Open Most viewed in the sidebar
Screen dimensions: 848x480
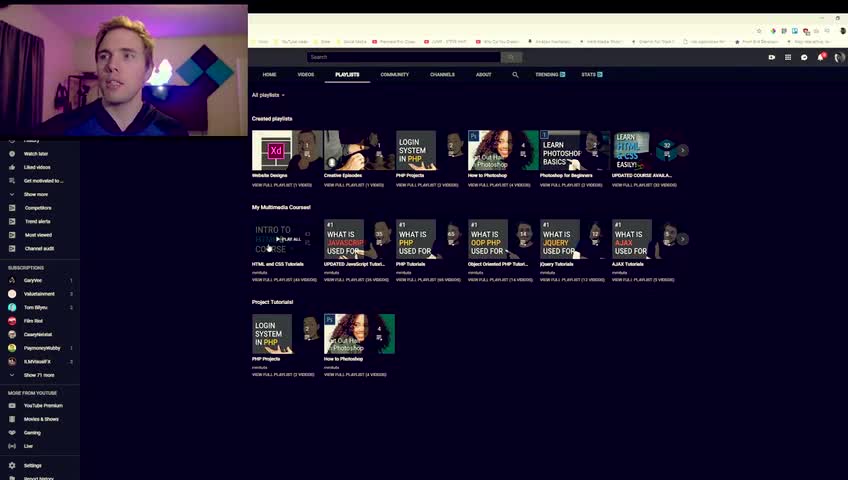pyautogui.click(x=38, y=235)
